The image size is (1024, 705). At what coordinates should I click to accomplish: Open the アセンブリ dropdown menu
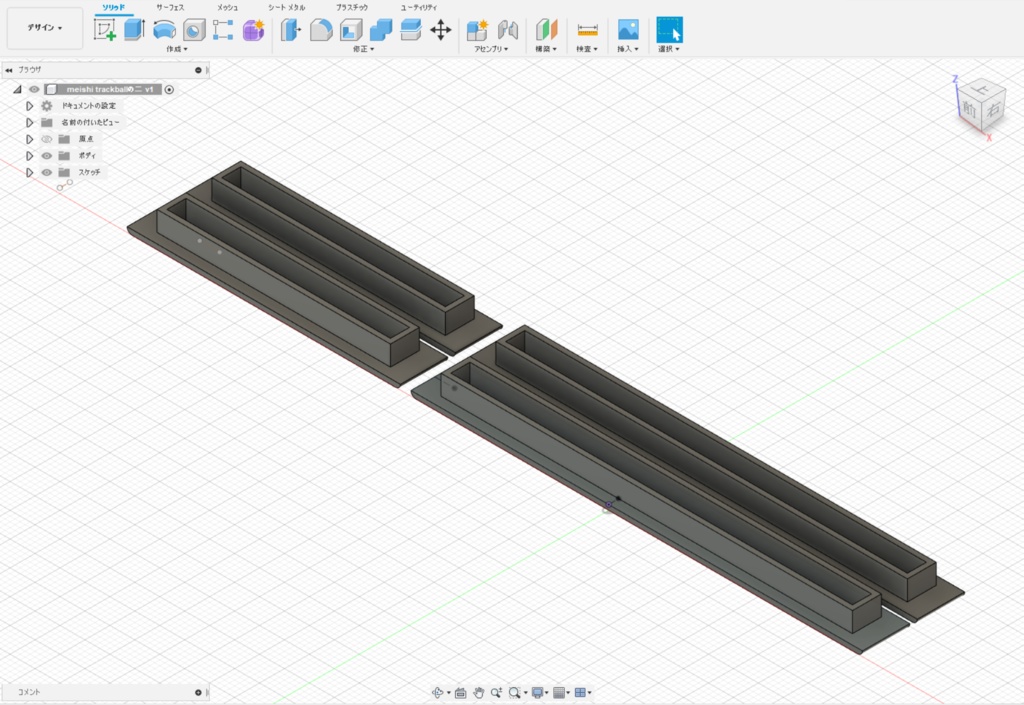[x=491, y=49]
